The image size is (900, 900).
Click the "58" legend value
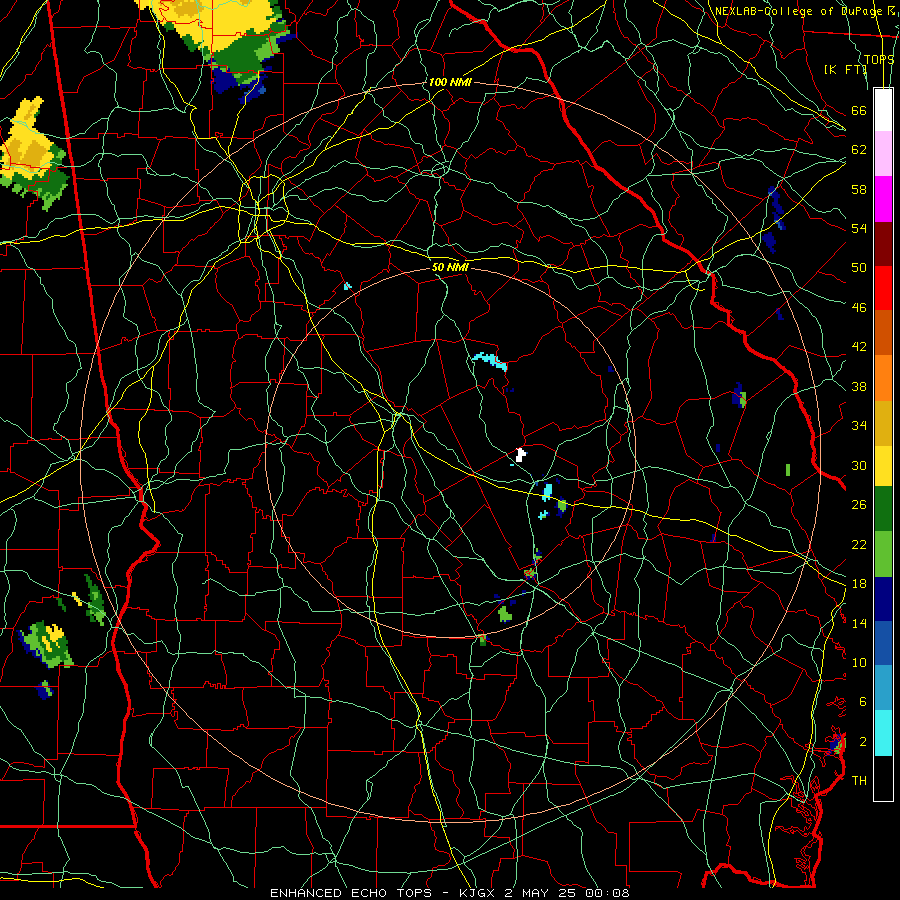click(859, 189)
